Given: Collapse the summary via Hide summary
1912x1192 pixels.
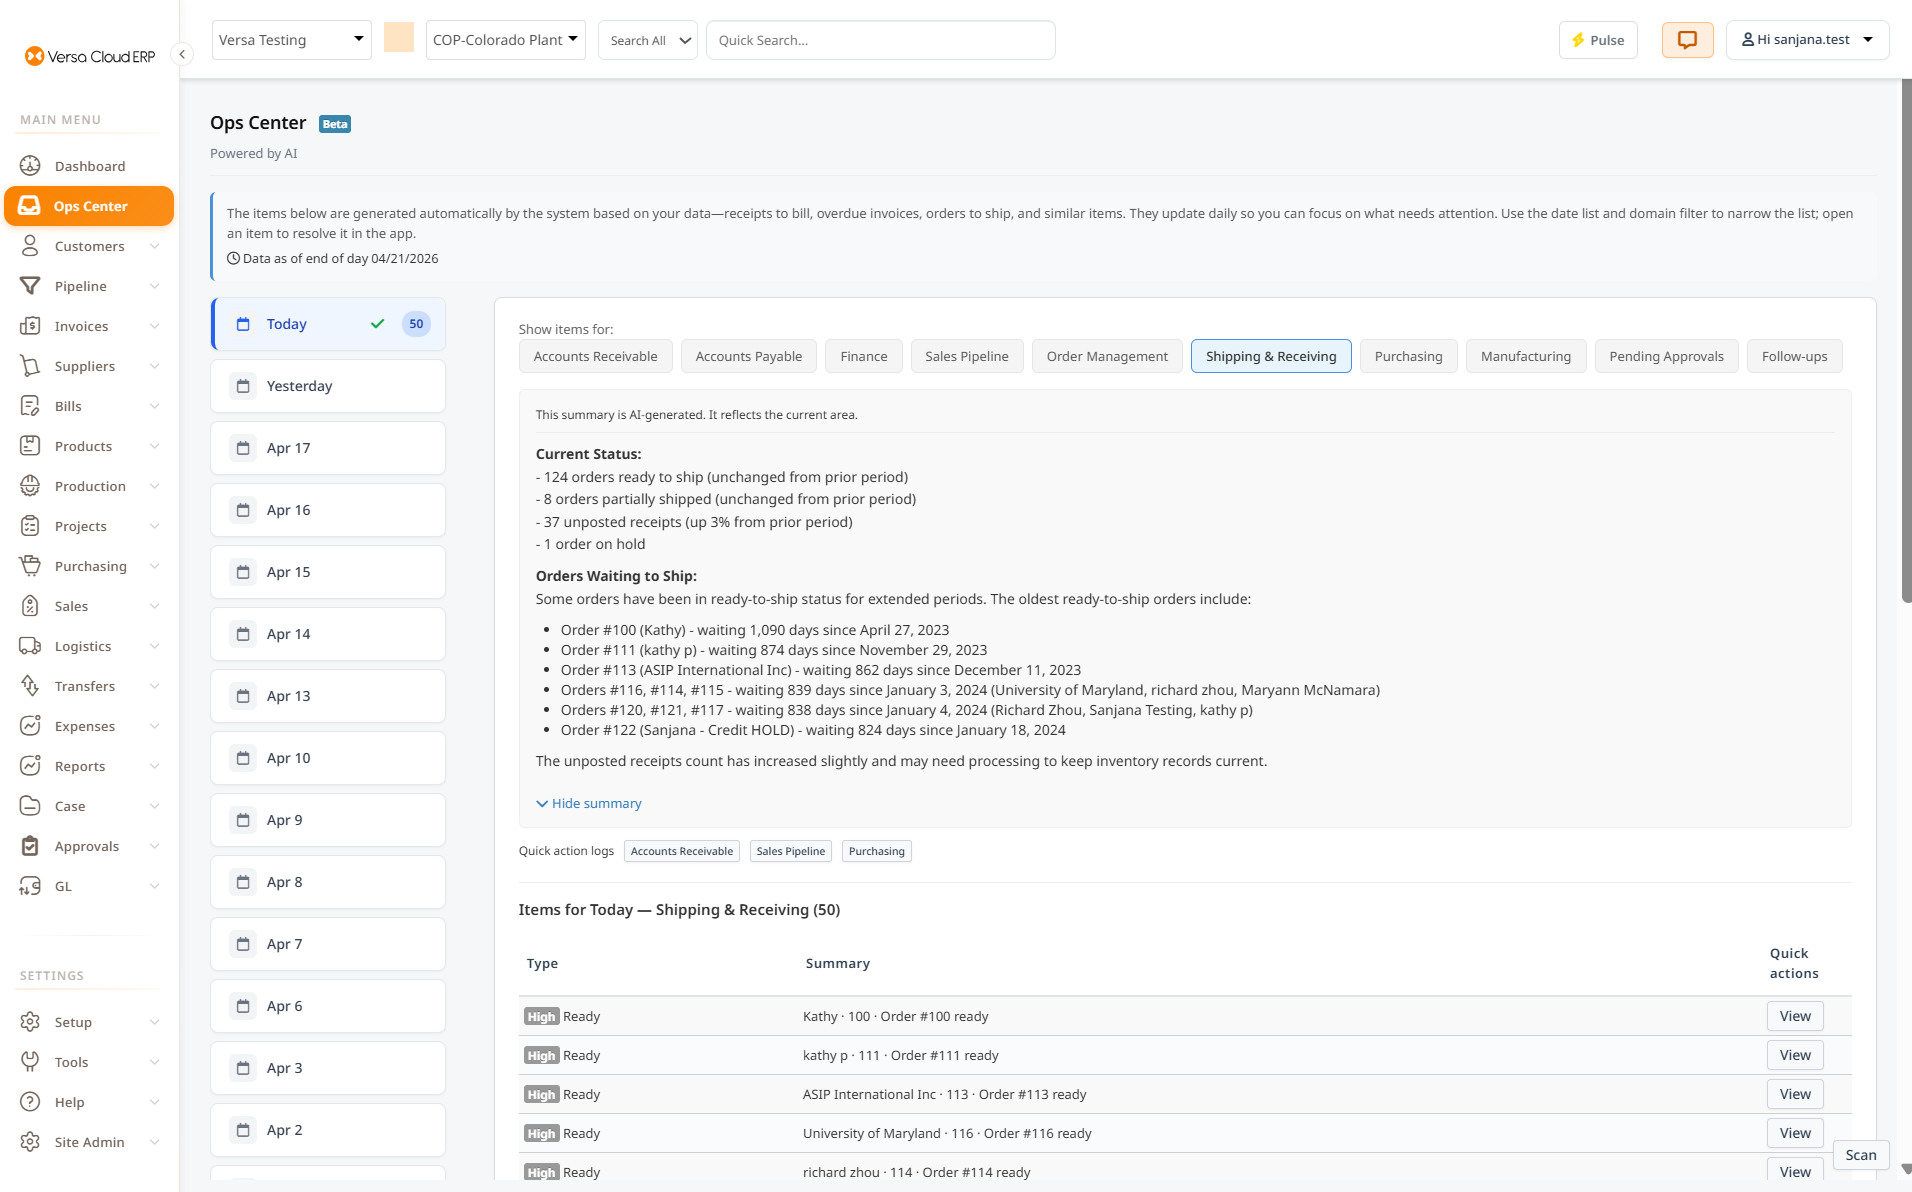Looking at the screenshot, I should [x=589, y=803].
